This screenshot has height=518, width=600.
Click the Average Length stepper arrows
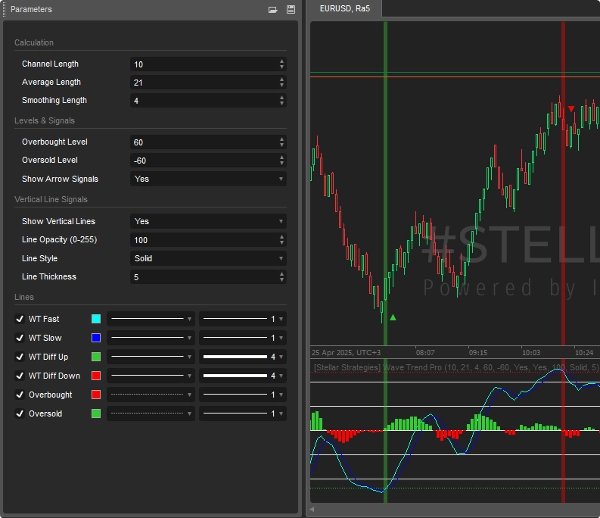[x=282, y=82]
